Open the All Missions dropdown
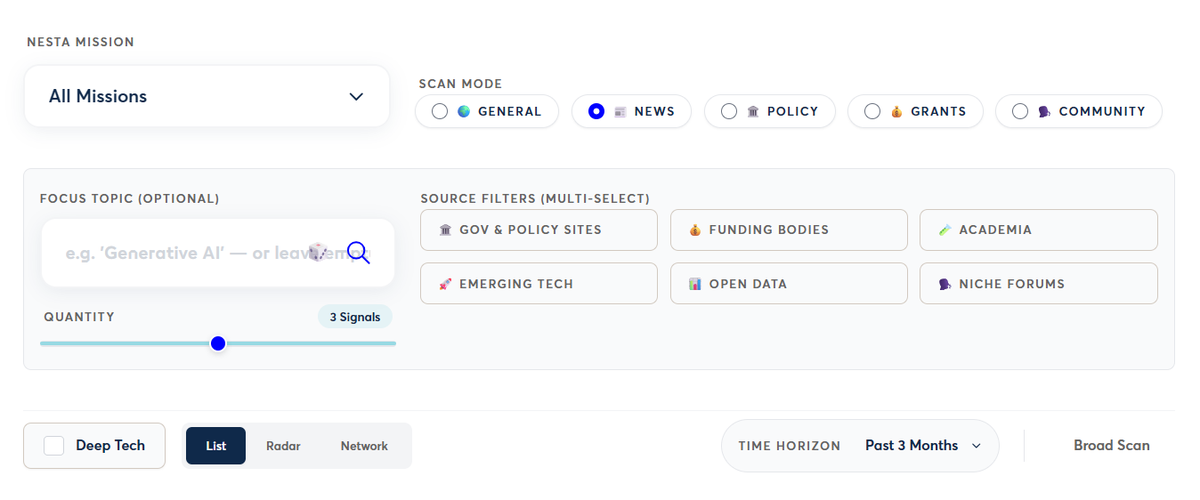The height and width of the screenshot is (500, 1200). pyautogui.click(x=207, y=97)
